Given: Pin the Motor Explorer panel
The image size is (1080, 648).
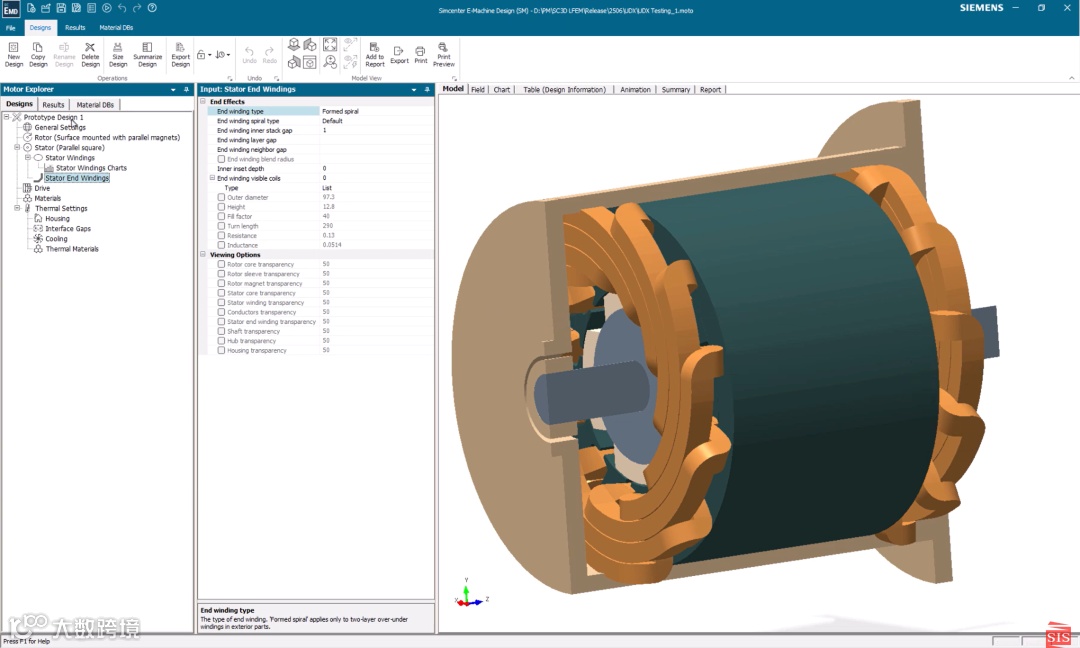Looking at the screenshot, I should (186, 90).
